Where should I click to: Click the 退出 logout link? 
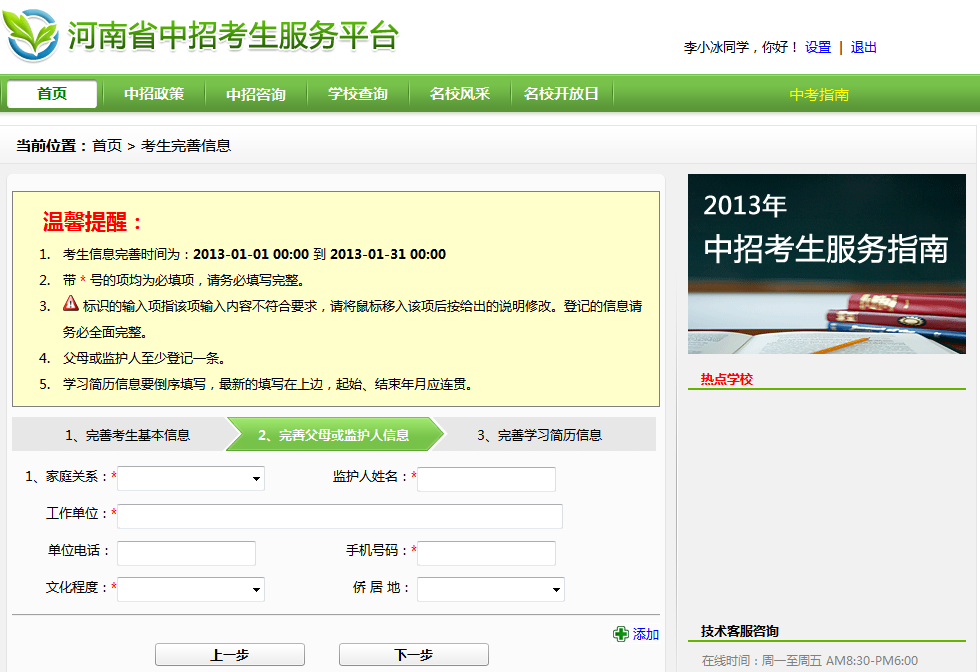pyautogui.click(x=863, y=47)
